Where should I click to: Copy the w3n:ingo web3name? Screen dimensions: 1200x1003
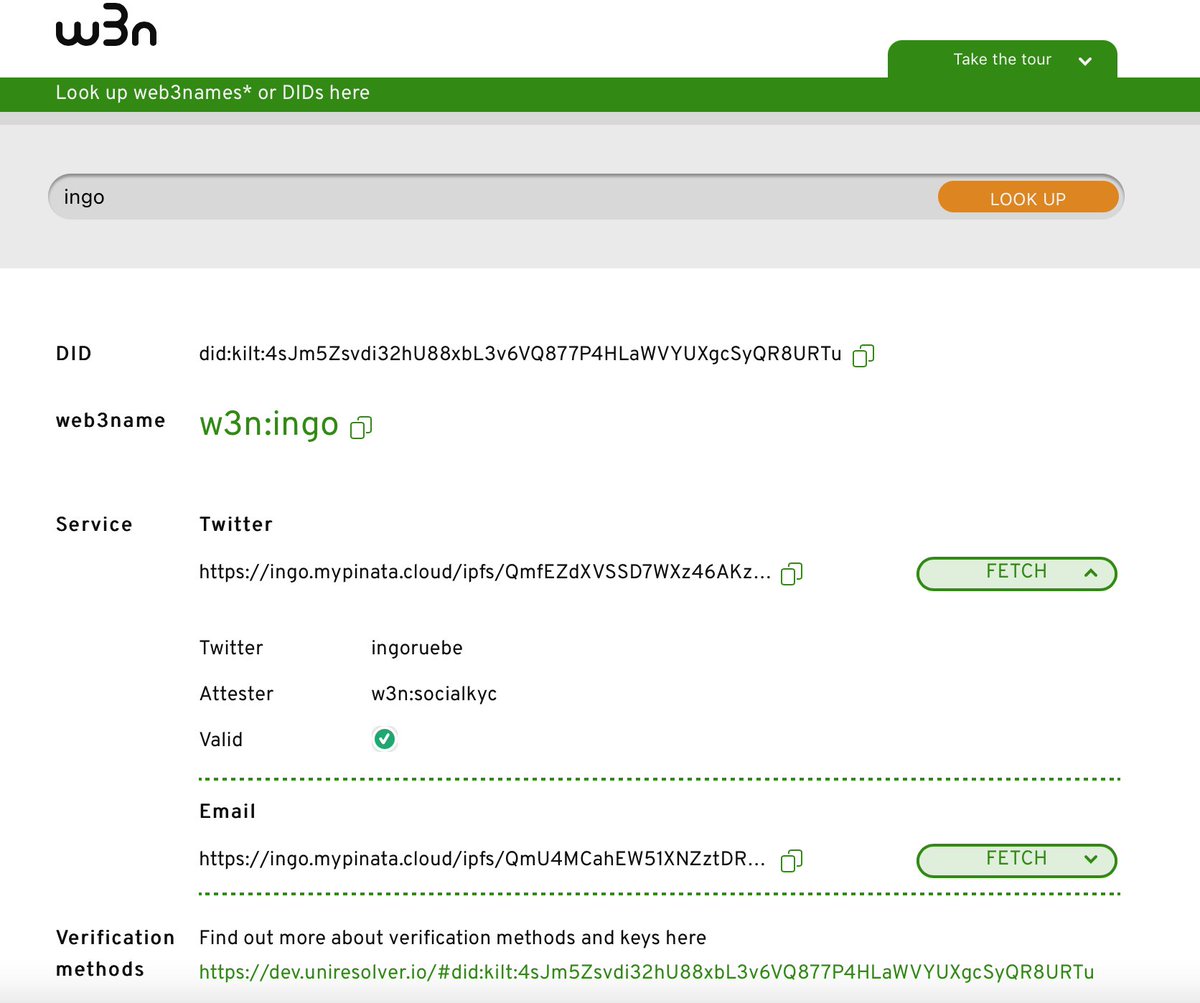361,427
